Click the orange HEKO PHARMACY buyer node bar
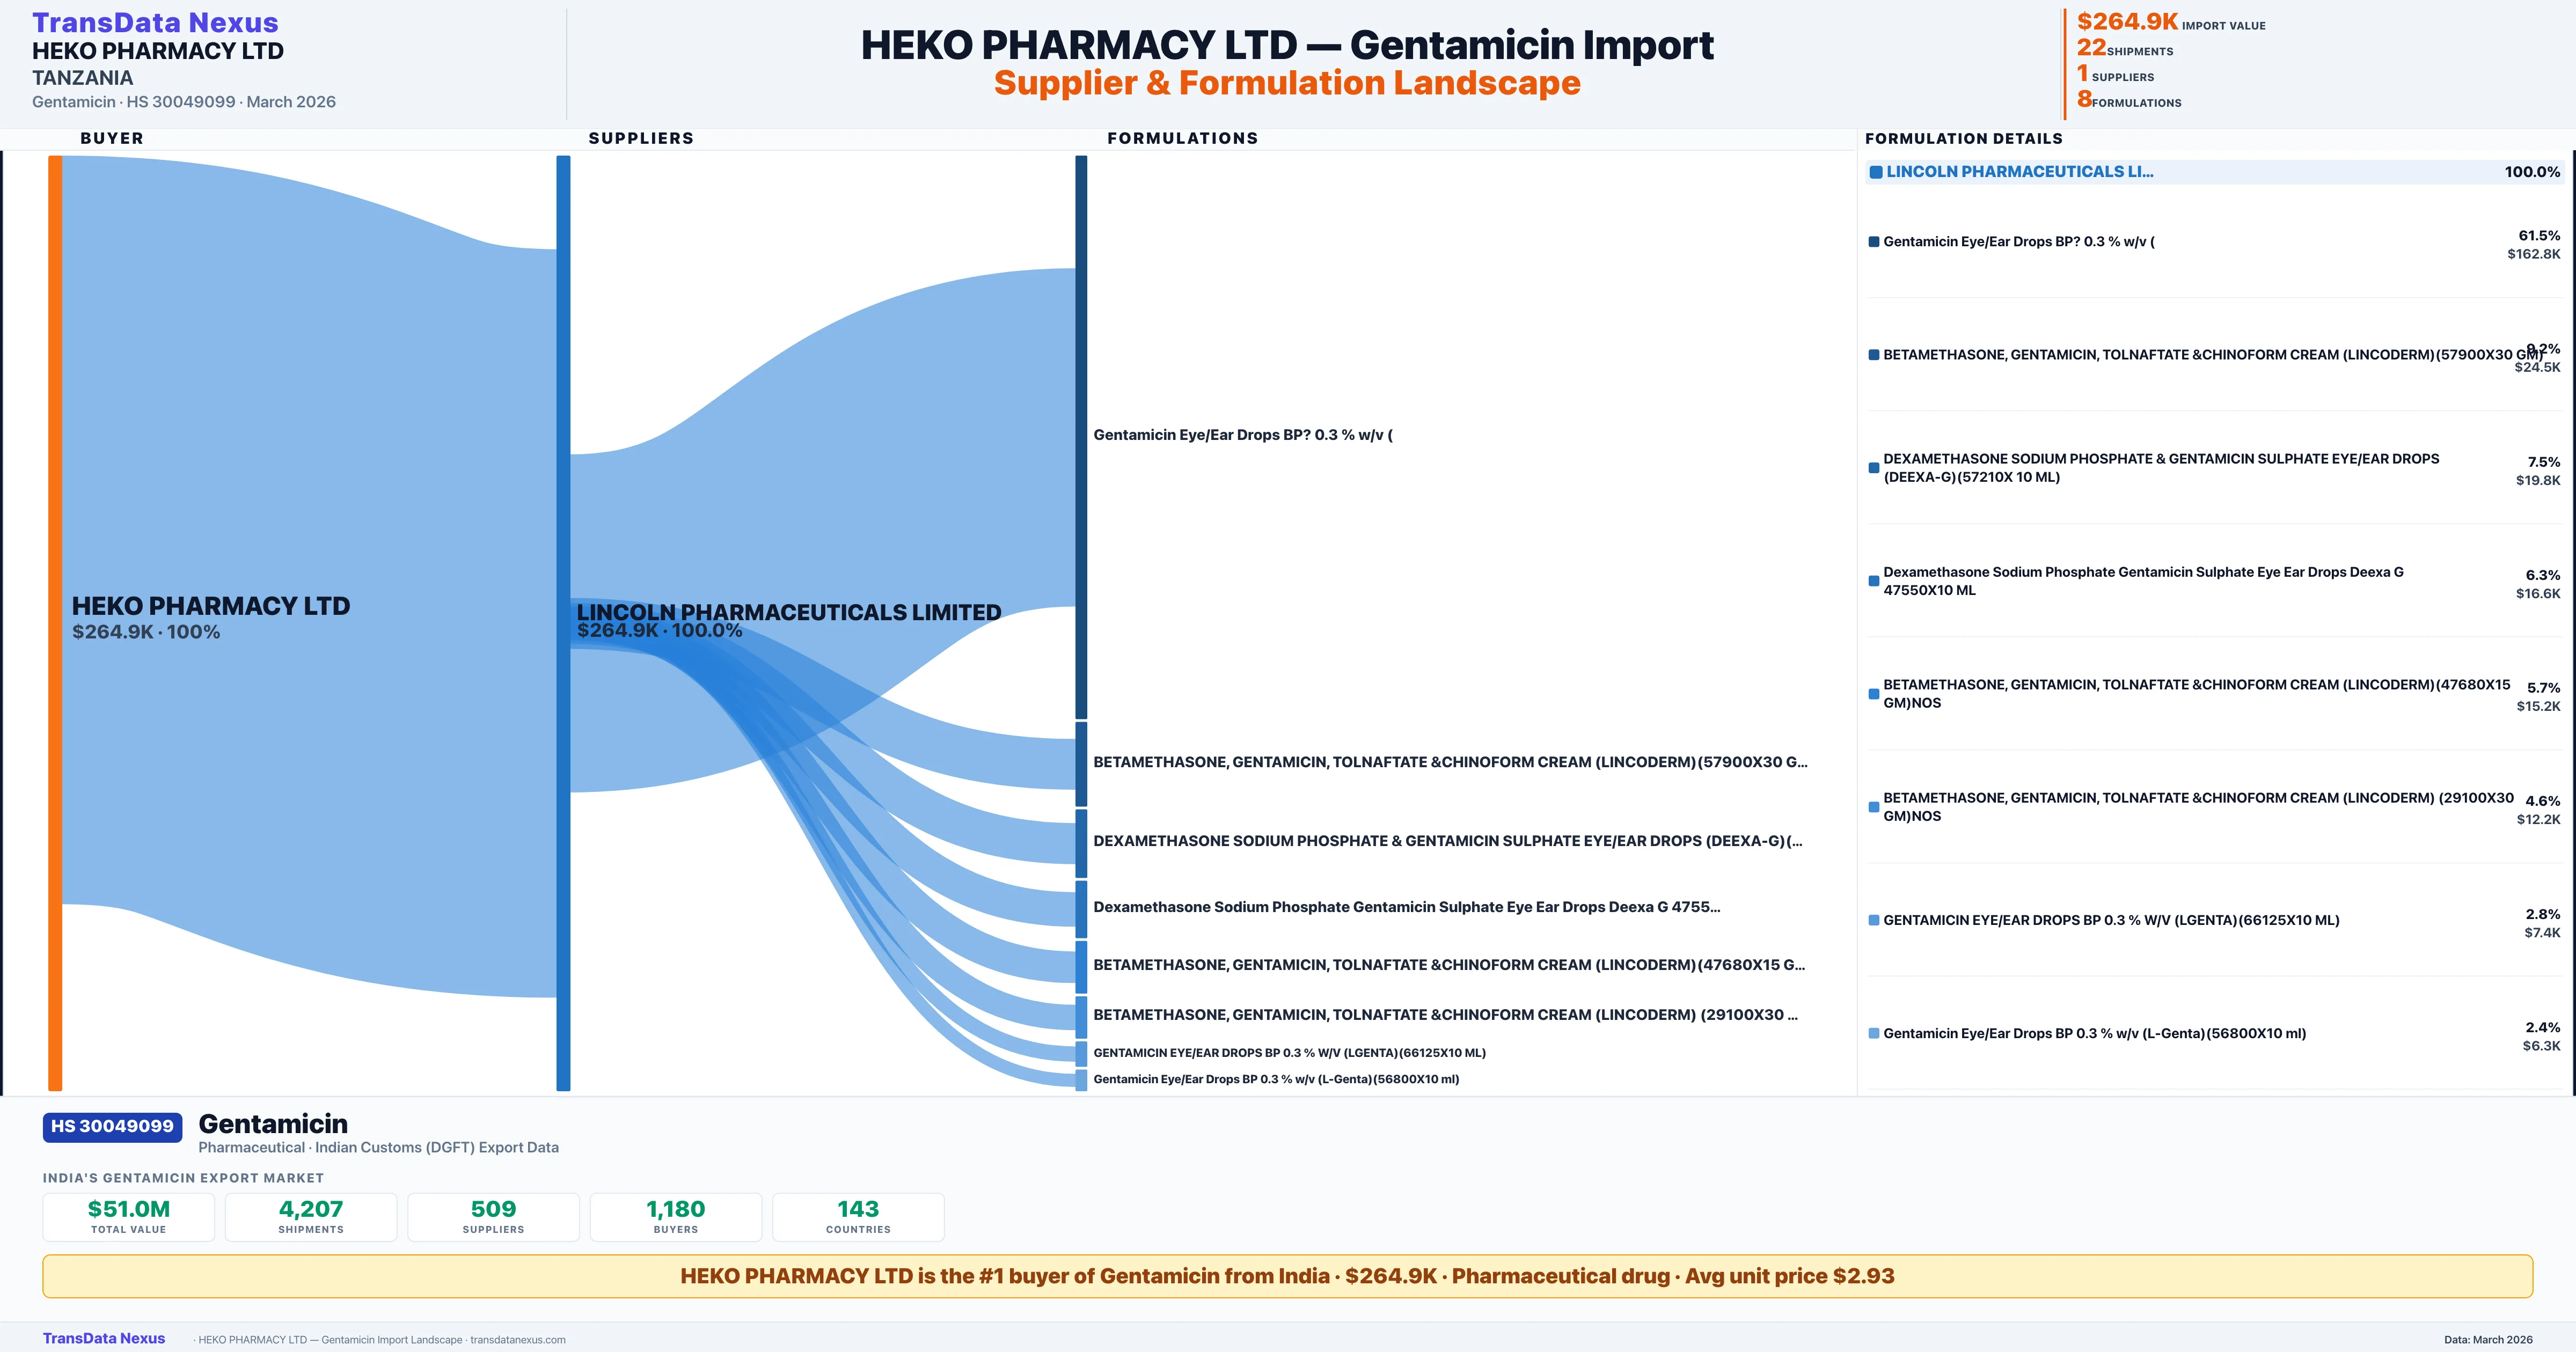2576x1352 pixels. pos(55,622)
